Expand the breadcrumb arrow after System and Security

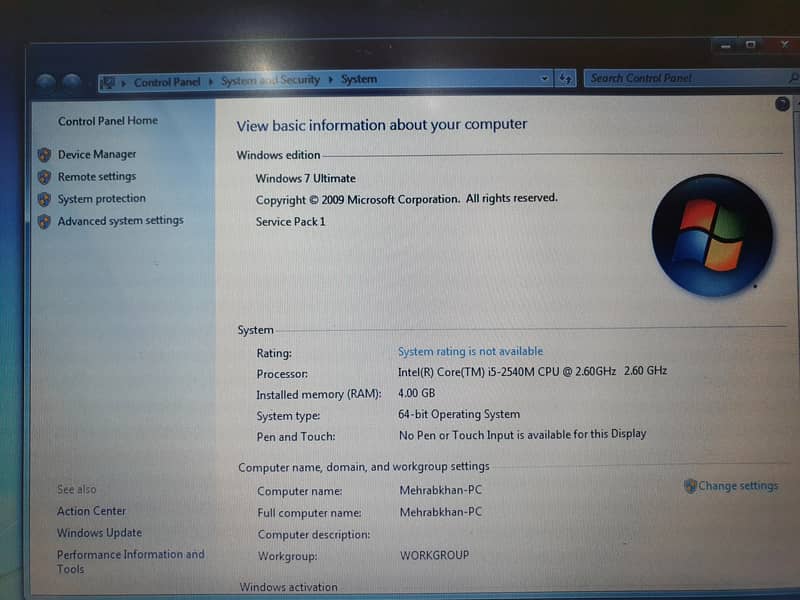331,80
